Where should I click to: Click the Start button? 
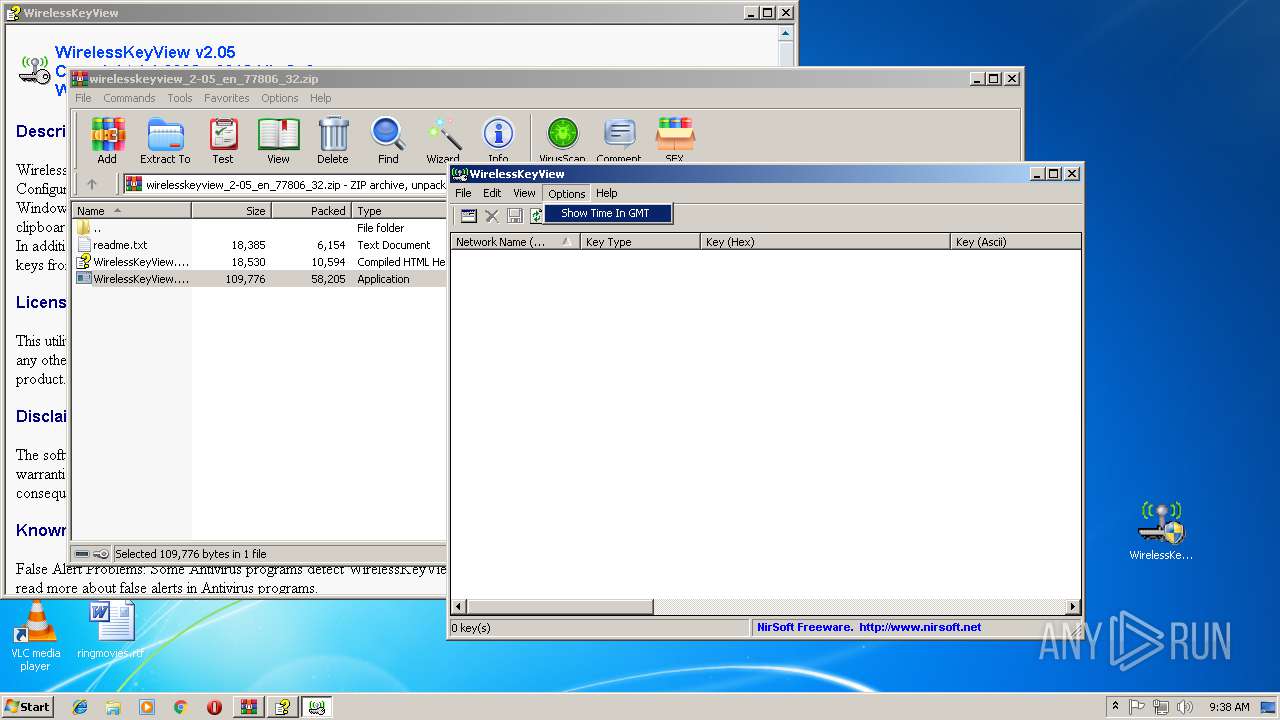point(27,707)
